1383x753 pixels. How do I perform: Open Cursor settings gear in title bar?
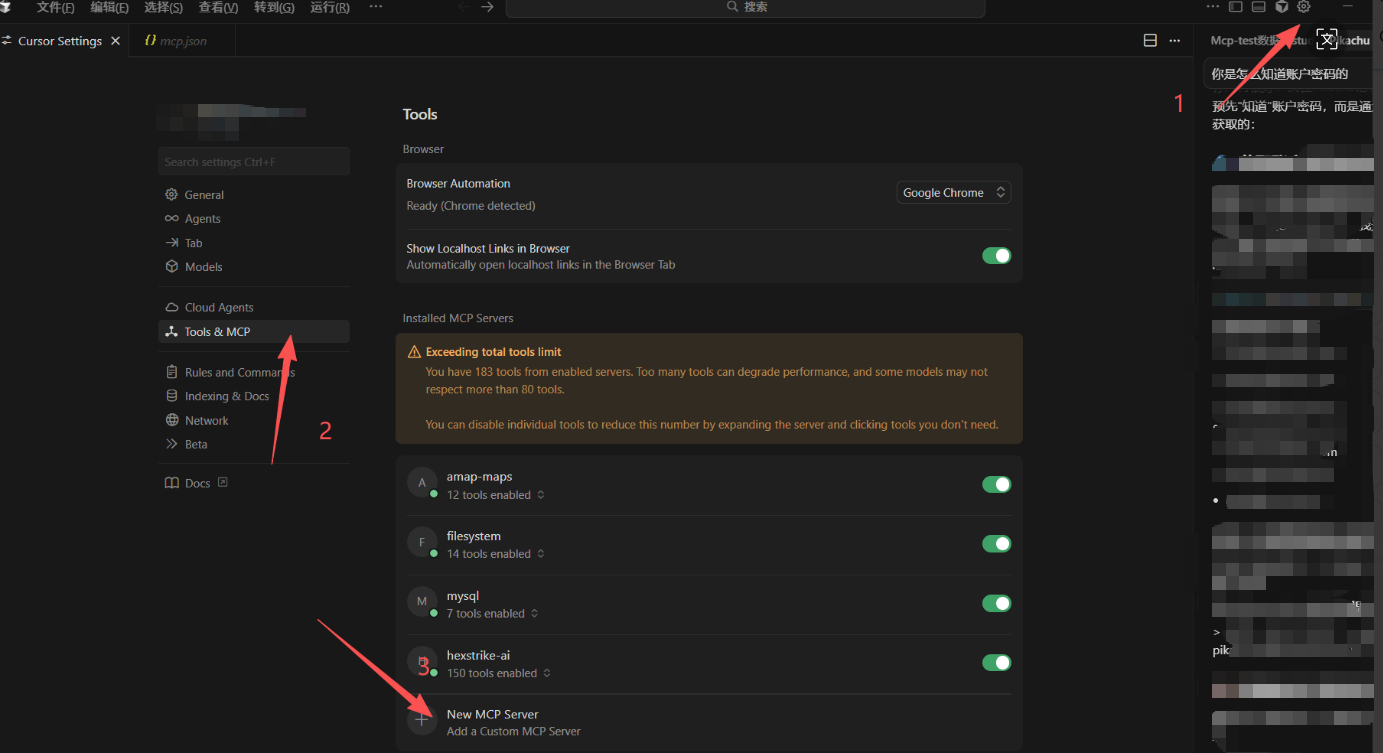1304,7
